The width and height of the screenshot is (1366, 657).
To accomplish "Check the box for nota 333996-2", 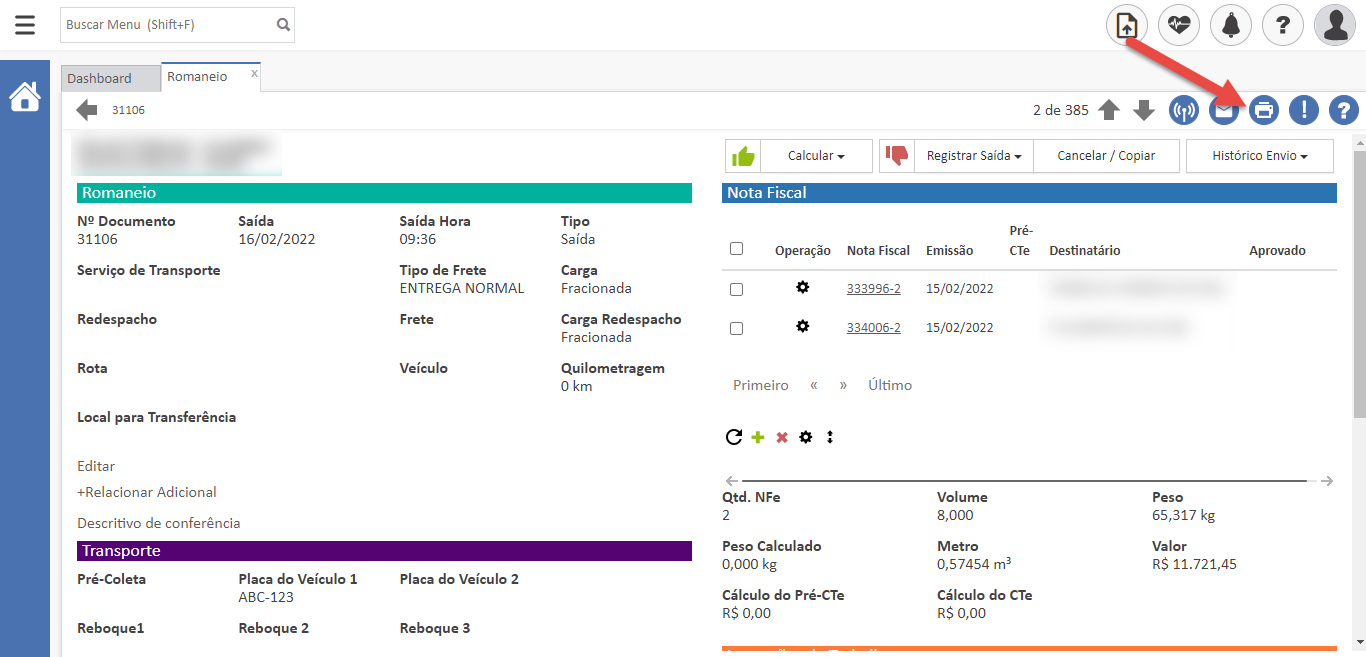I will click(x=737, y=289).
